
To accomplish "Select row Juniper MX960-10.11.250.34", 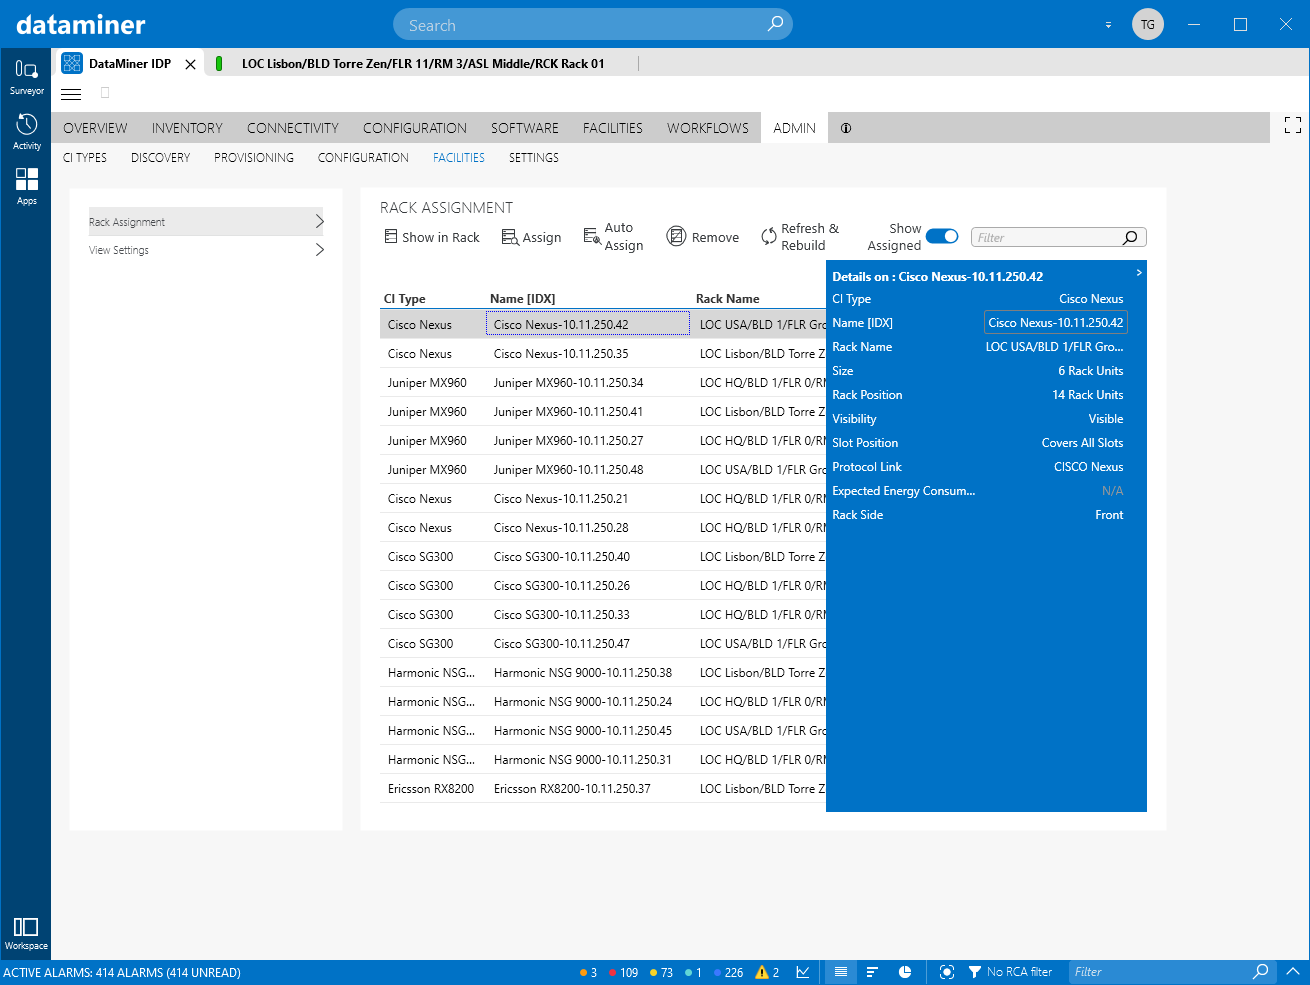I will [603, 383].
